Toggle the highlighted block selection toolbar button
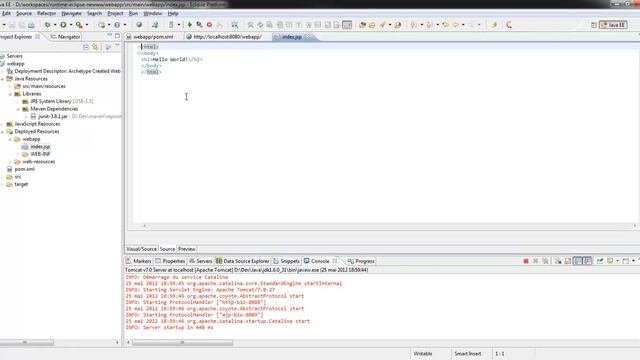 point(347,25)
